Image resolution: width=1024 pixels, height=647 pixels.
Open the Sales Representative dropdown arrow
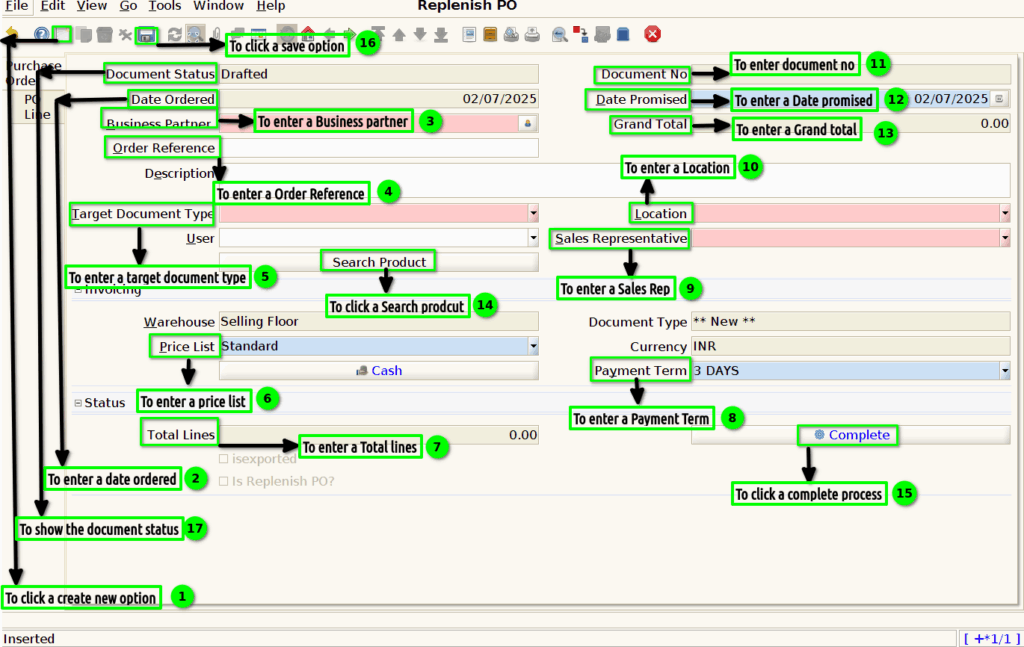1005,238
